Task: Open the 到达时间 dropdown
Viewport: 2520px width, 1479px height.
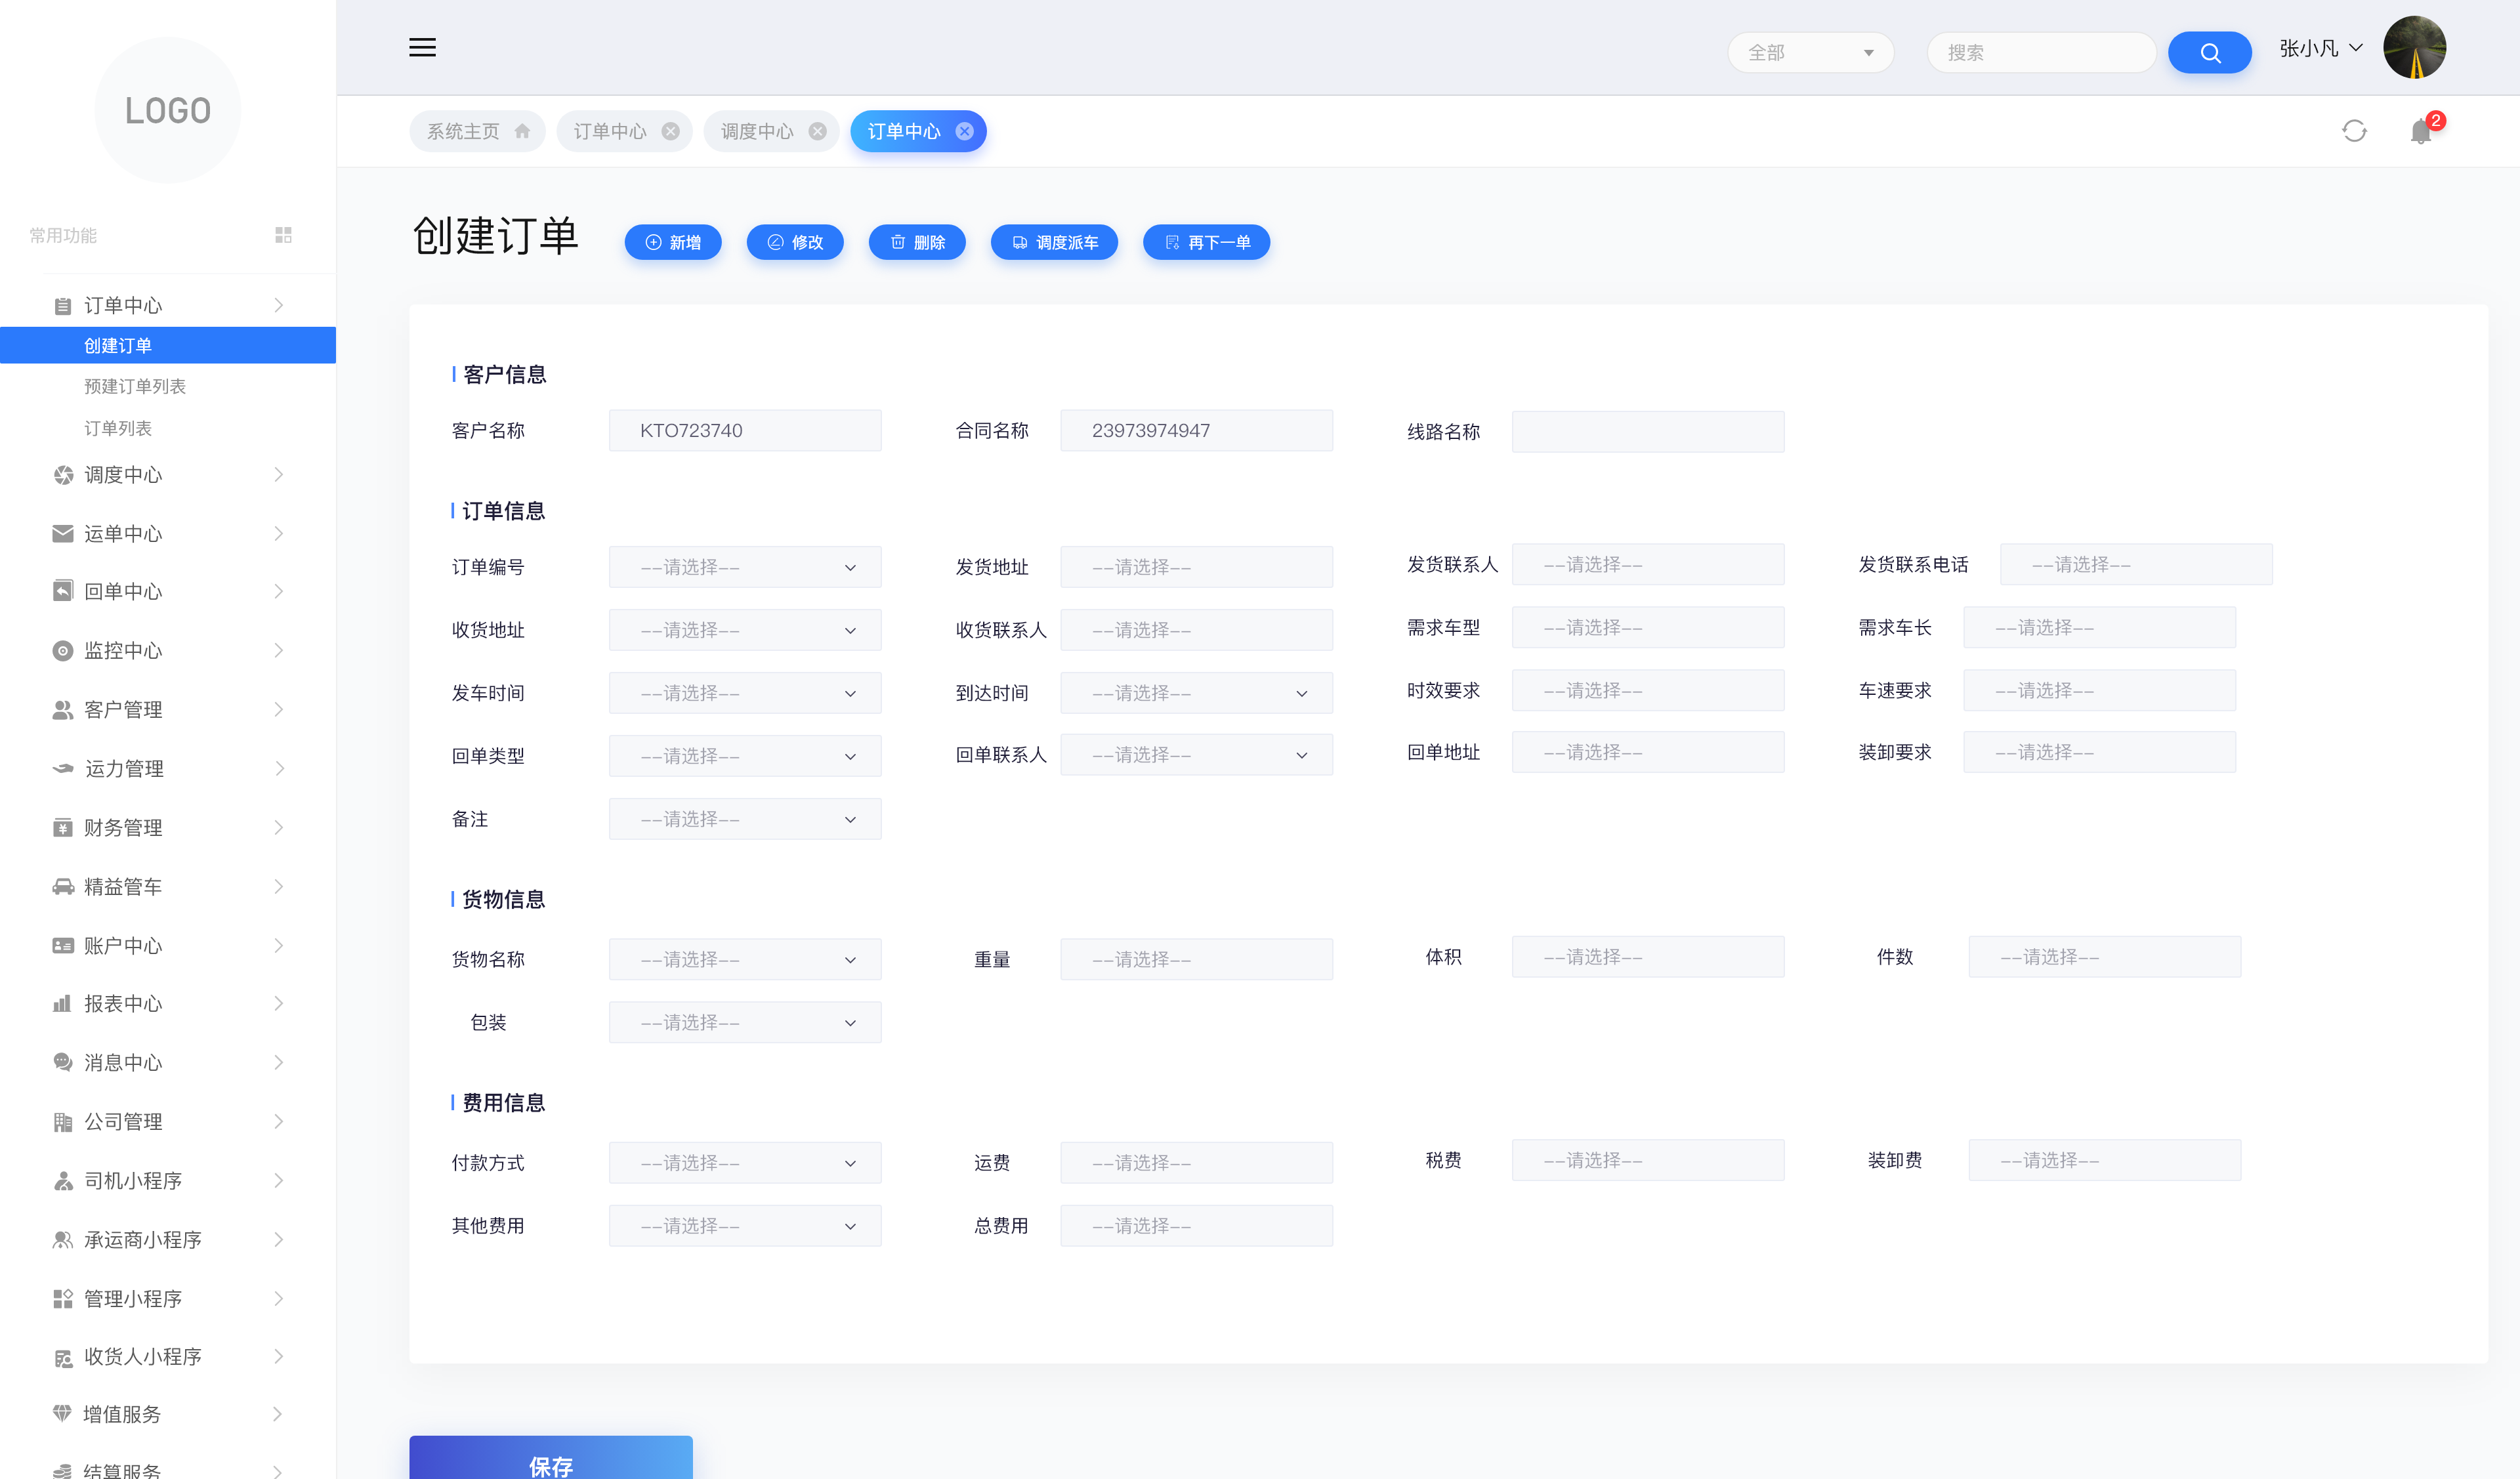Action: pos(1196,693)
